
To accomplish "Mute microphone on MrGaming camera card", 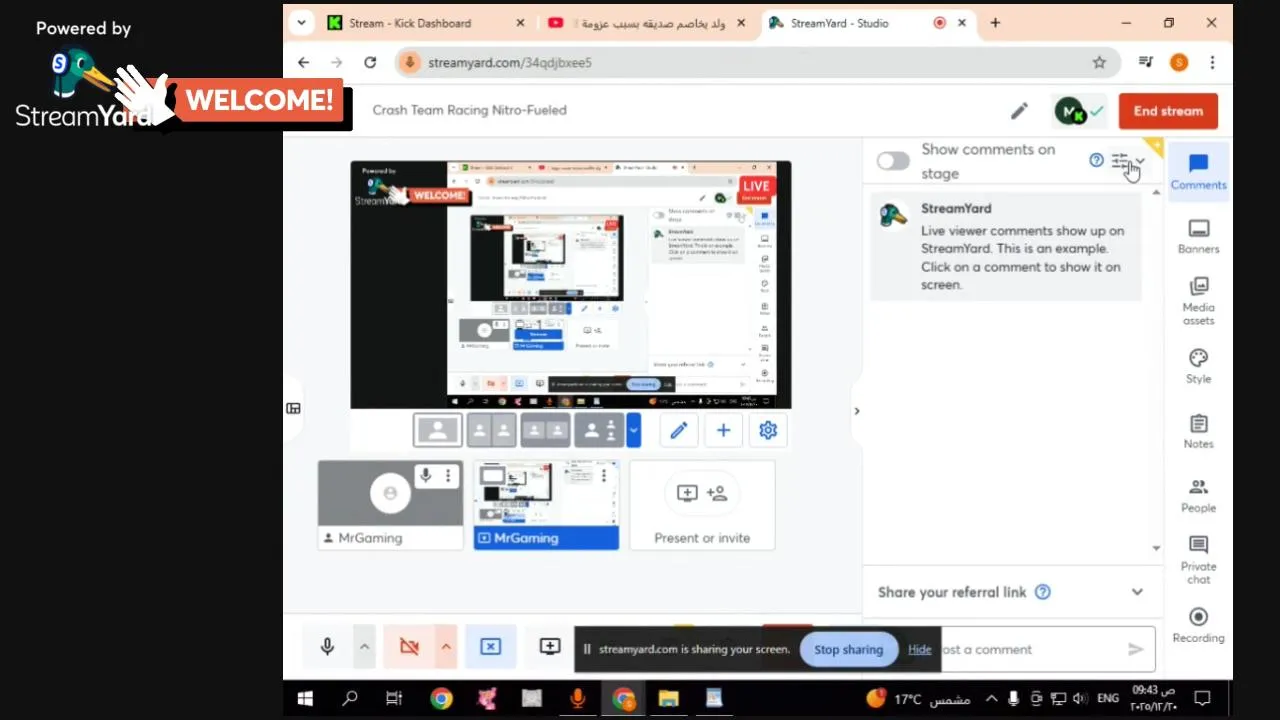I will click(x=426, y=476).
